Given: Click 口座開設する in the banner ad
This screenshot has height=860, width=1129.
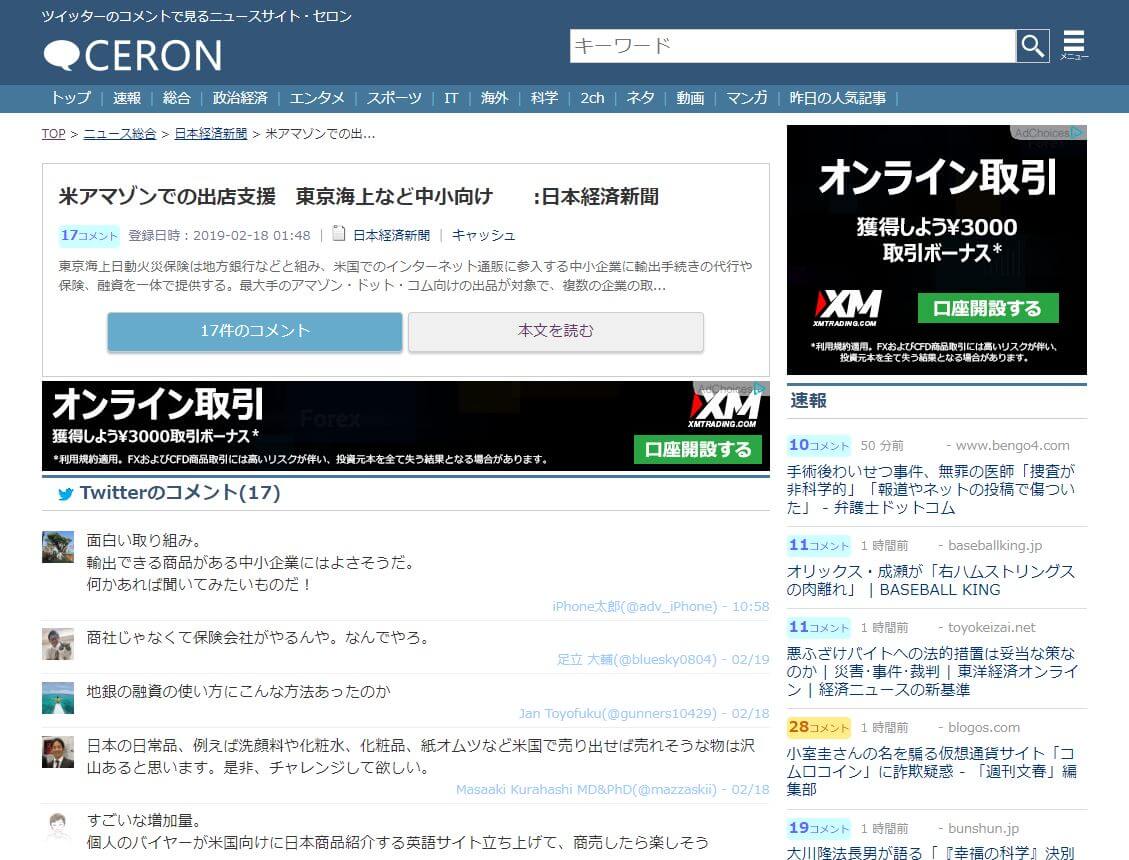Looking at the screenshot, I should click(698, 449).
